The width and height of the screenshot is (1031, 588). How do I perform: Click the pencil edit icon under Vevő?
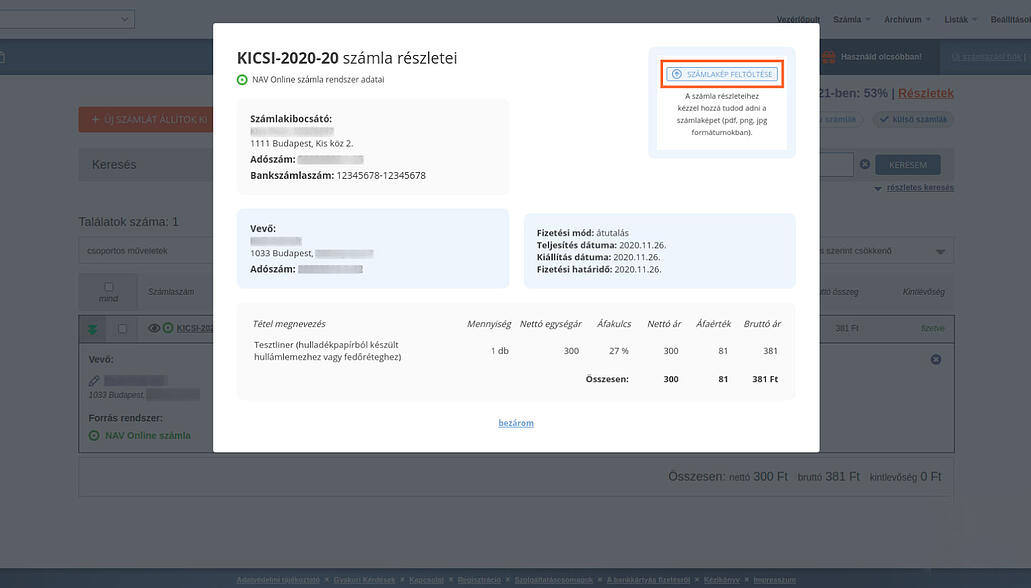[94, 381]
